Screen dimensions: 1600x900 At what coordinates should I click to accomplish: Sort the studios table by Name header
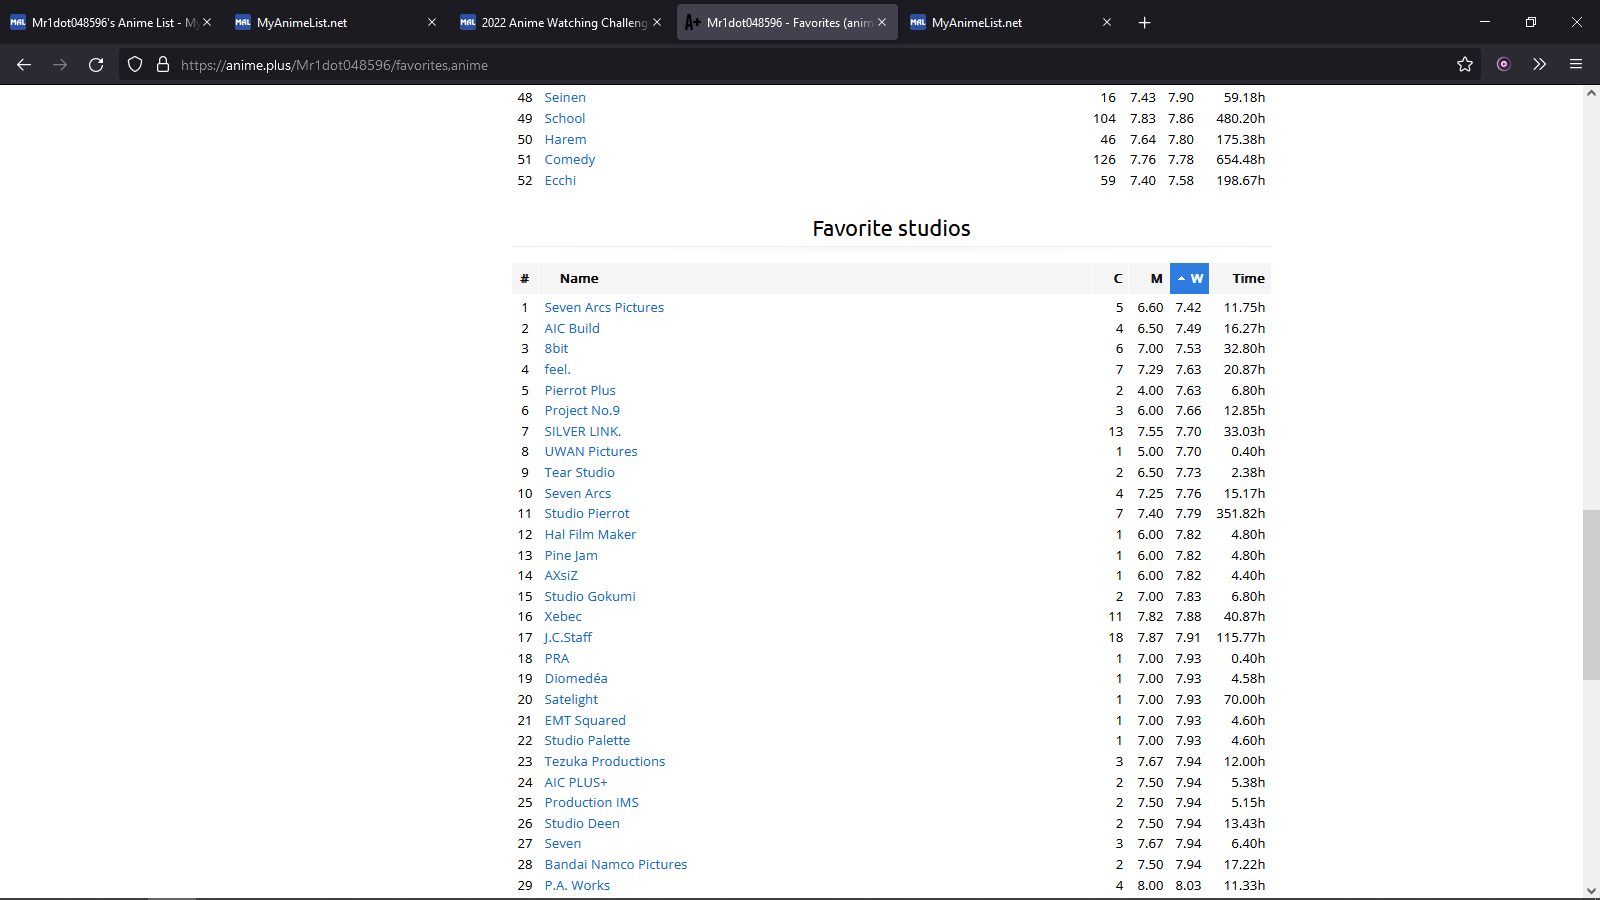(579, 279)
